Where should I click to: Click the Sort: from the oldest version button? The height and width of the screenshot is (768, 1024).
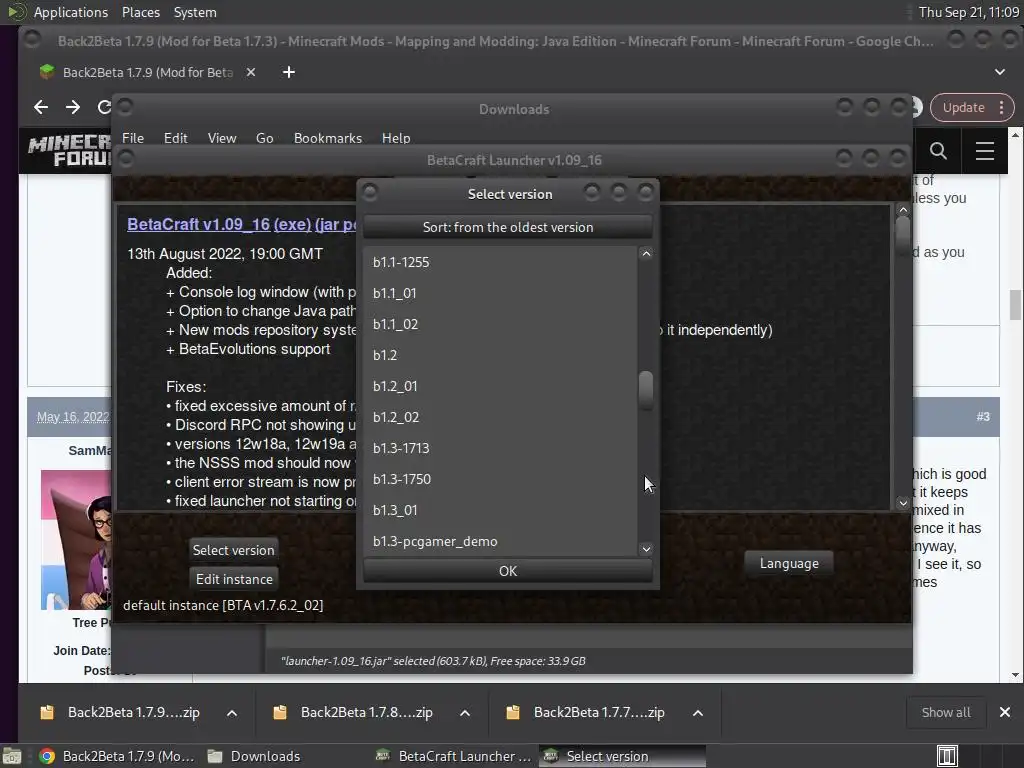click(507, 227)
